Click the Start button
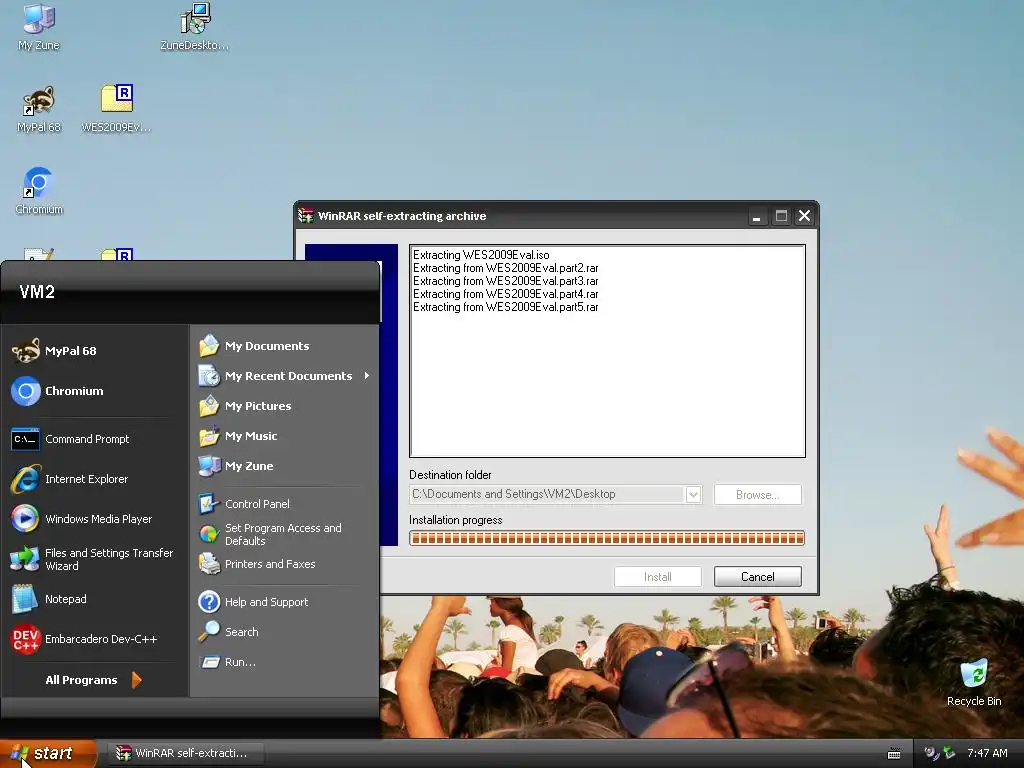 pos(48,754)
